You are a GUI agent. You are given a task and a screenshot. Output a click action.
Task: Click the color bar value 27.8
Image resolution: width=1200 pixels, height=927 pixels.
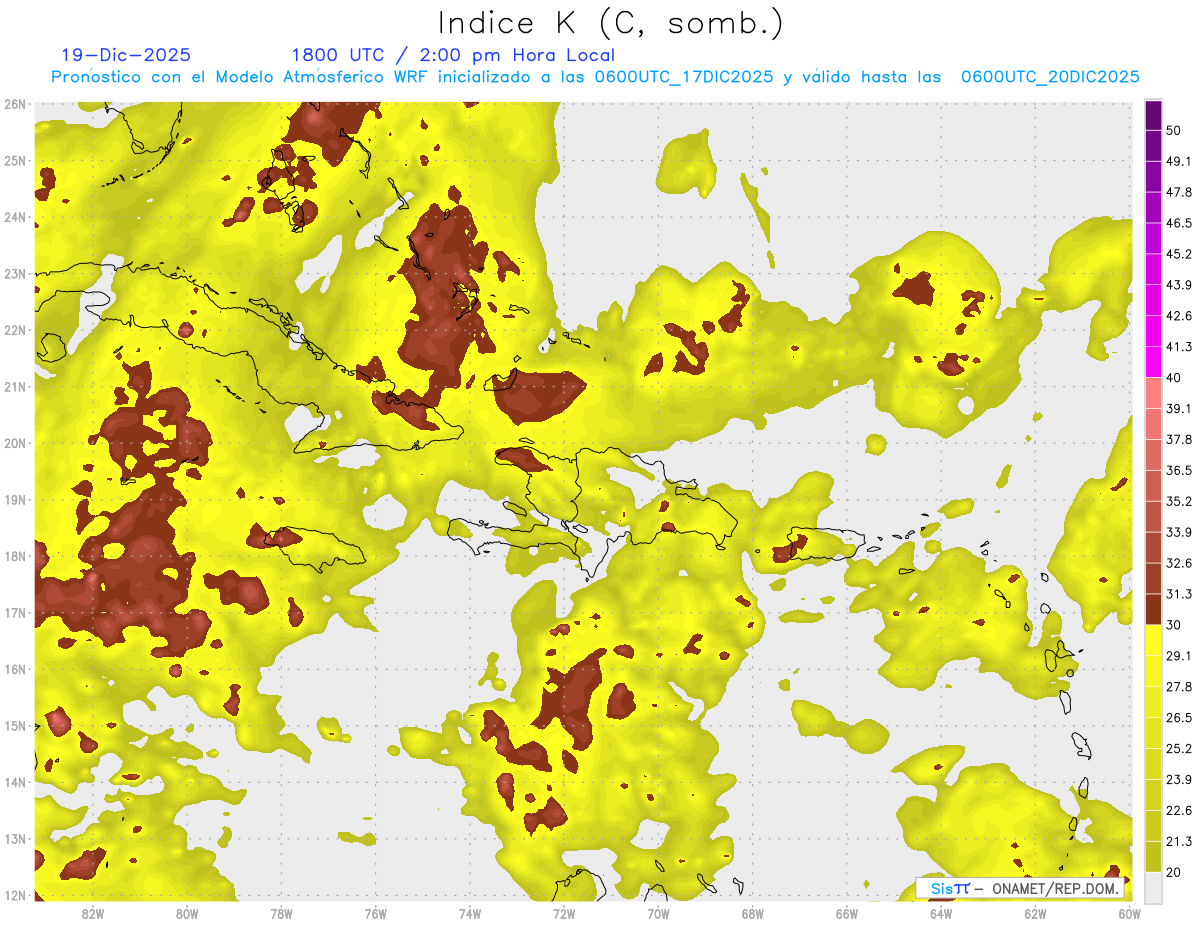[x=1178, y=687]
